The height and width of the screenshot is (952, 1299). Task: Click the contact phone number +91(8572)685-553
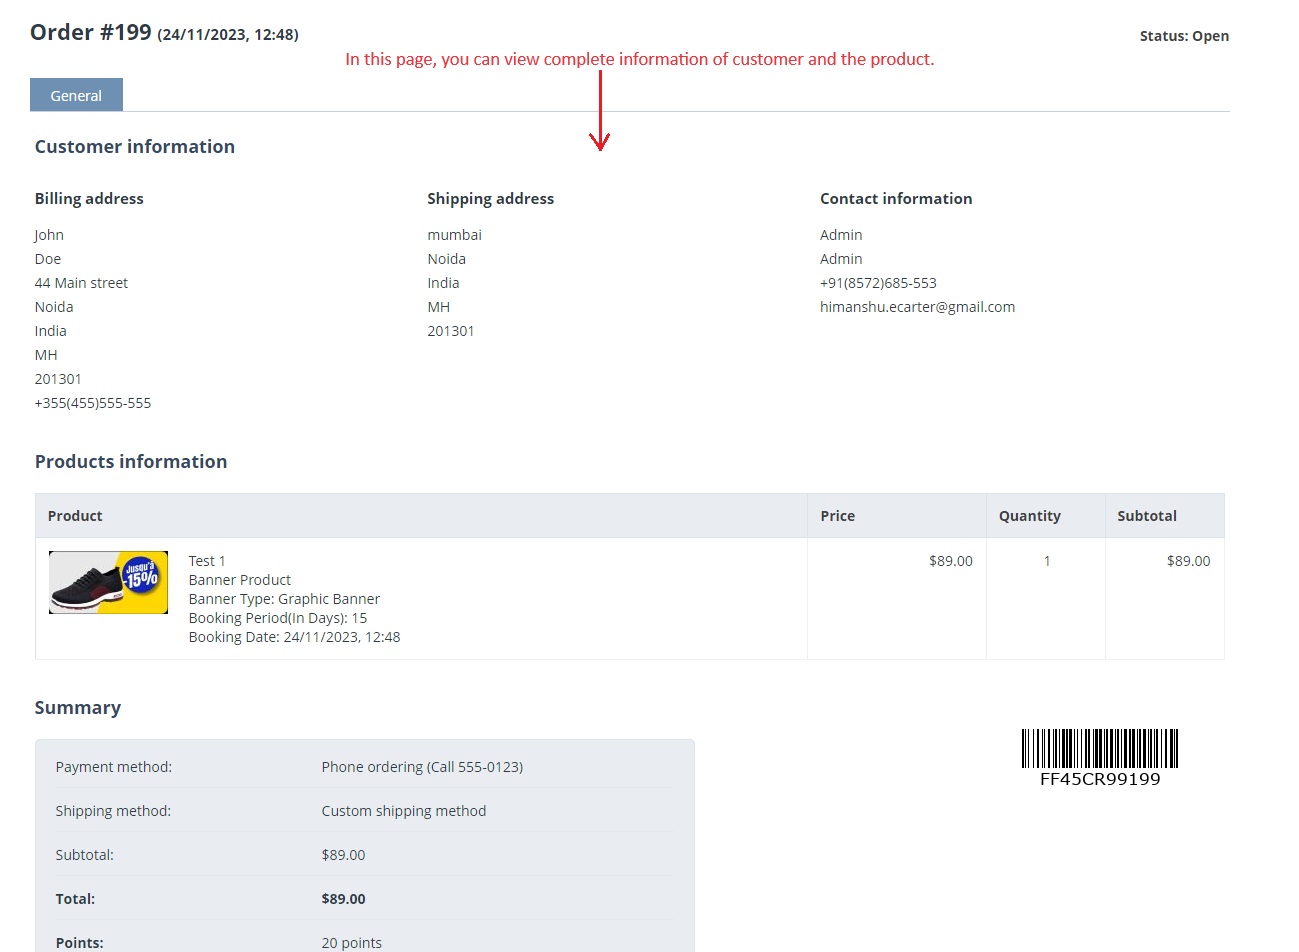coord(878,283)
